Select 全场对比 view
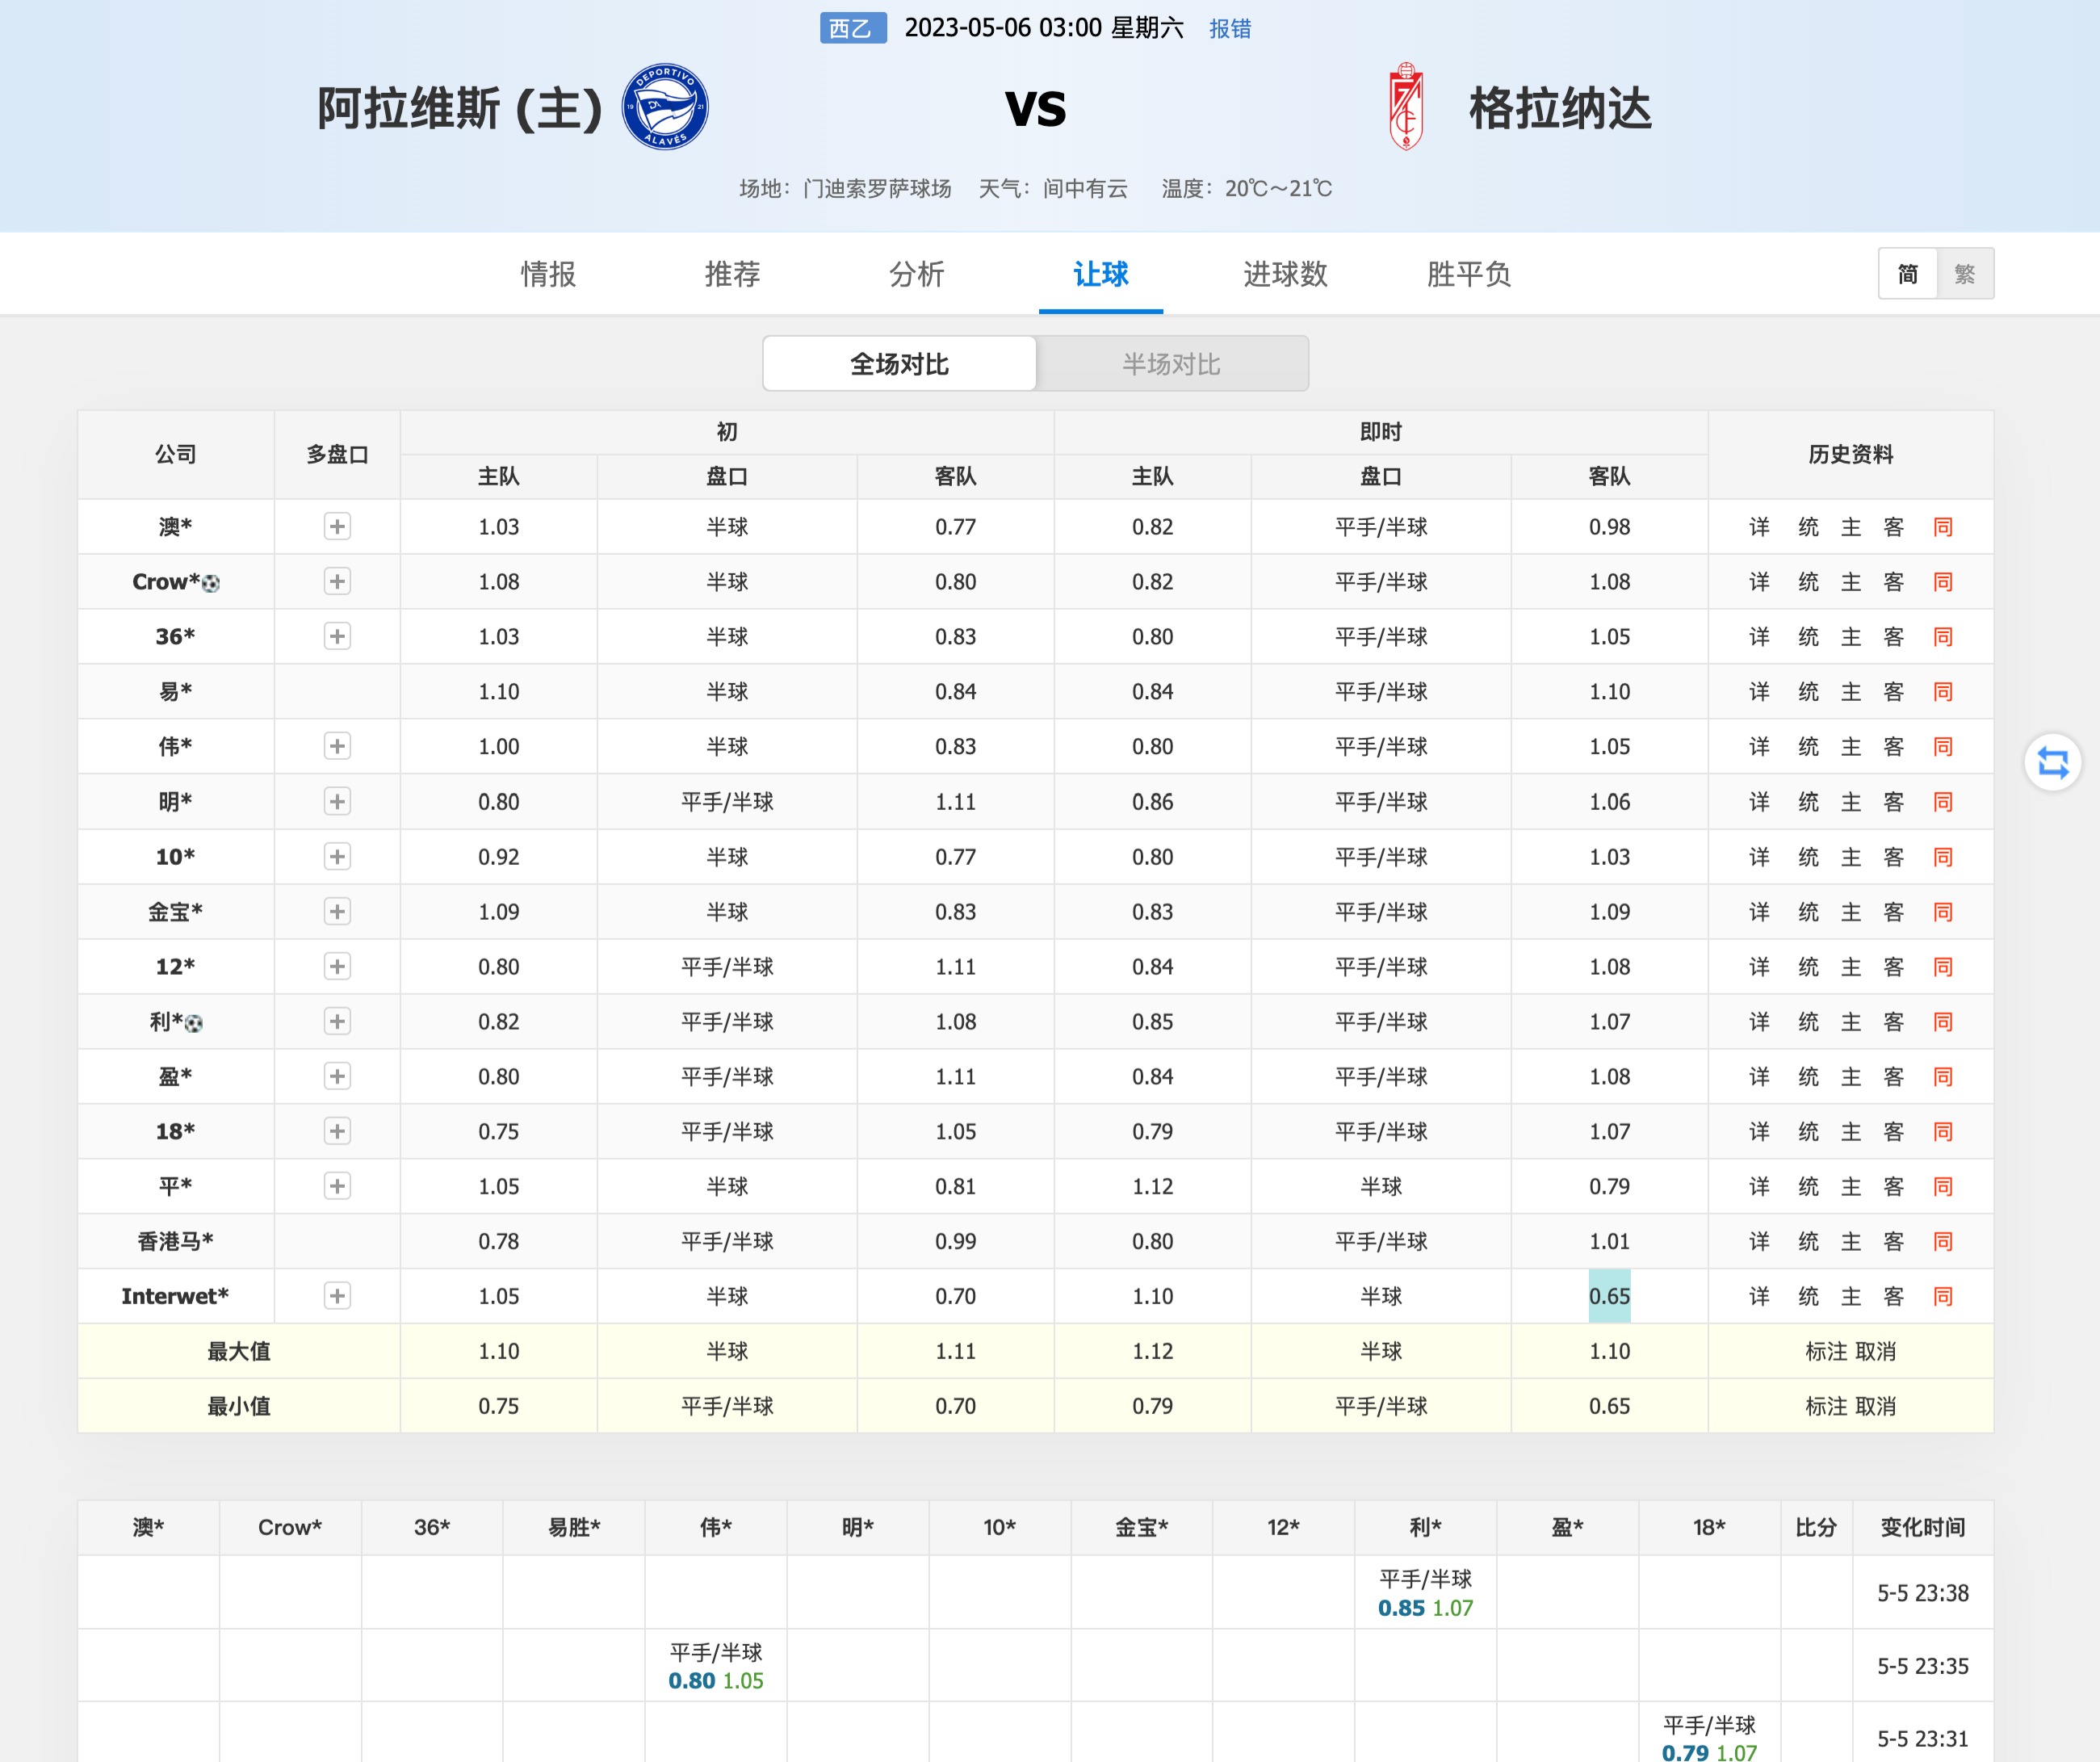The height and width of the screenshot is (1762, 2100). pos(899,364)
